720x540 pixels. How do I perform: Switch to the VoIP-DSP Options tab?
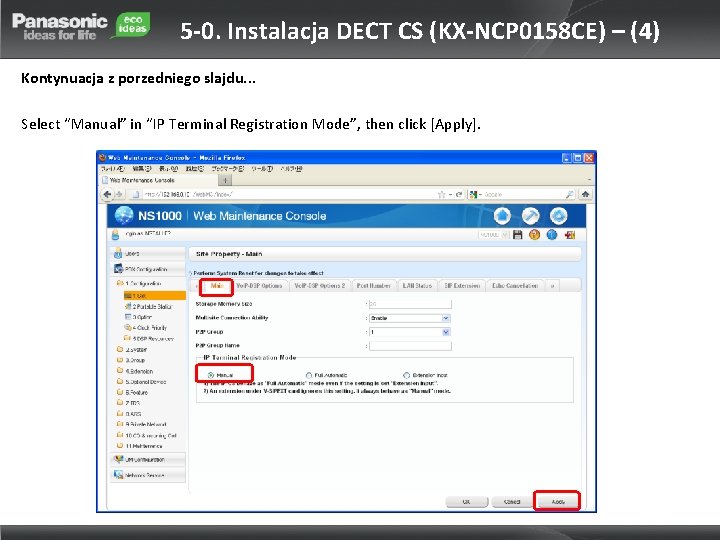[259, 286]
